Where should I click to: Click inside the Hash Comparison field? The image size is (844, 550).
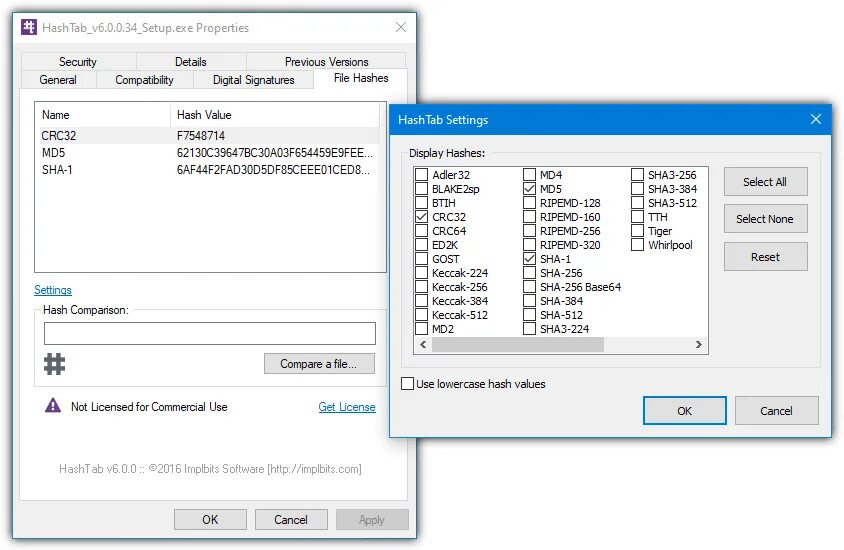pyautogui.click(x=210, y=334)
